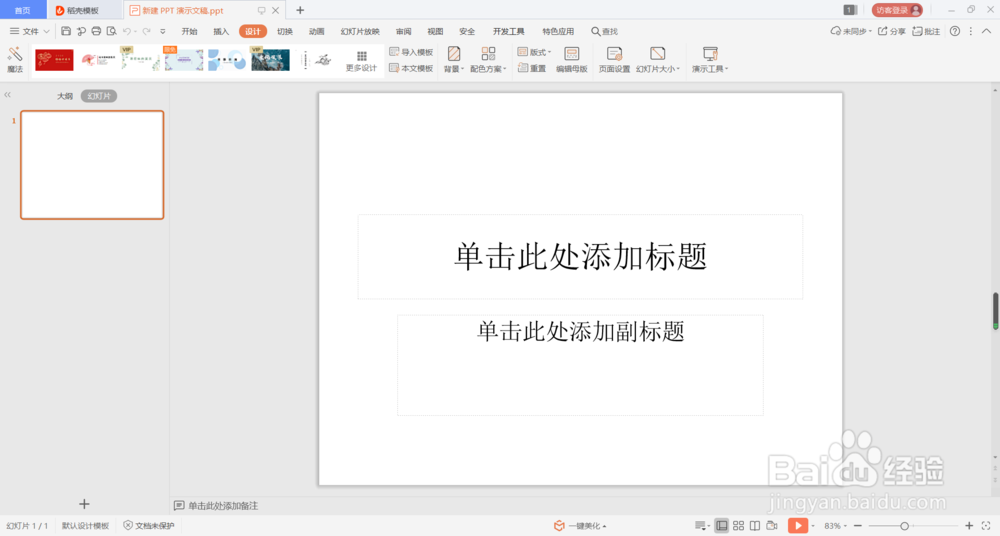
Task: Apply the dark mountain VIP template
Action: pos(270,60)
